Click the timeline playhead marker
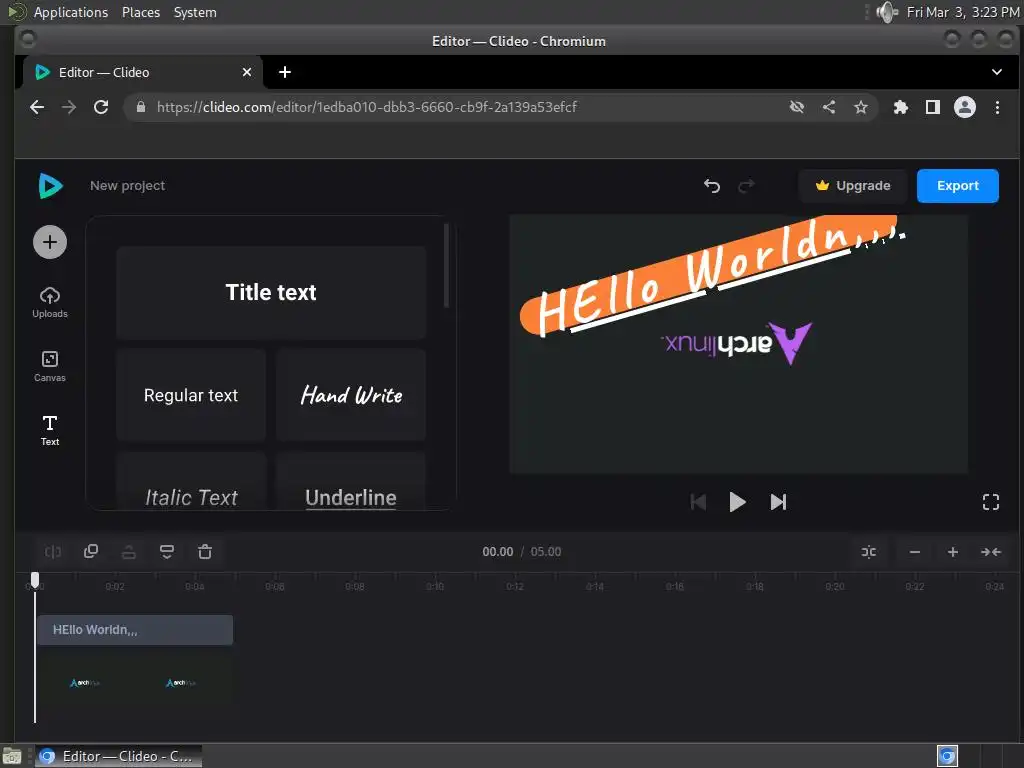Screen dimensions: 1024x768 pyautogui.click(x=35, y=579)
